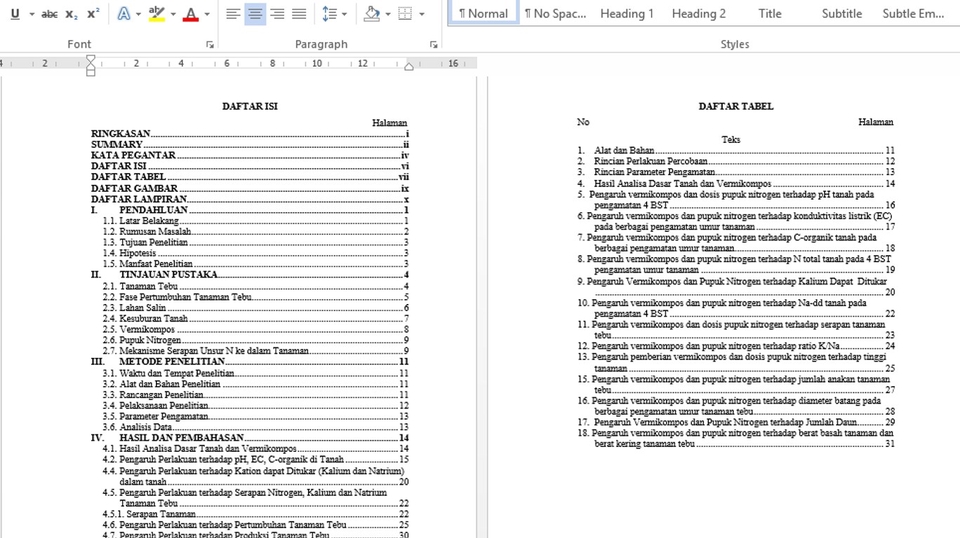Image resolution: width=960 pixels, height=538 pixels.
Task: Click the Teks label in Daftar Tabel
Action: click(x=731, y=140)
